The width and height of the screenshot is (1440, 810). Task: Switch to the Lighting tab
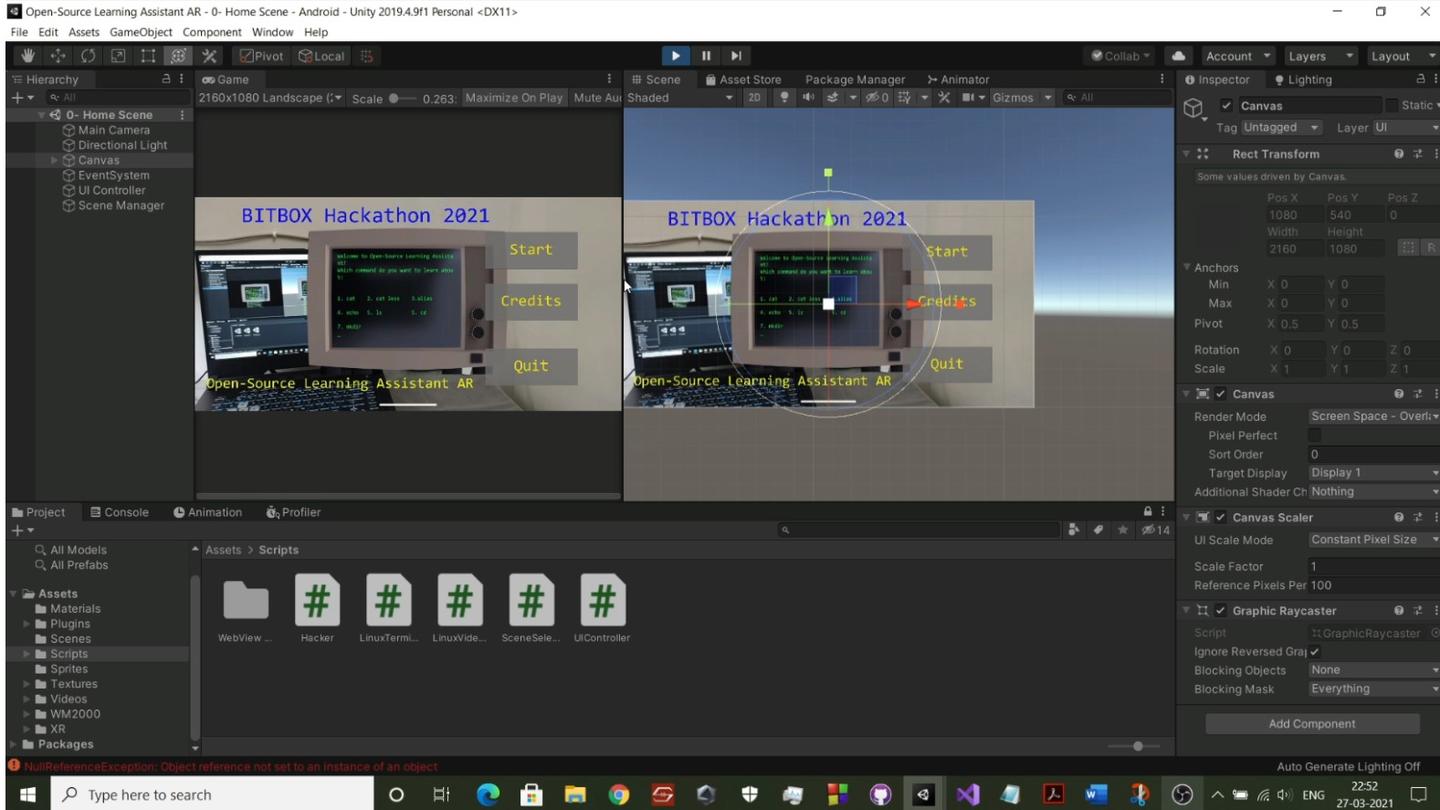(x=1302, y=79)
